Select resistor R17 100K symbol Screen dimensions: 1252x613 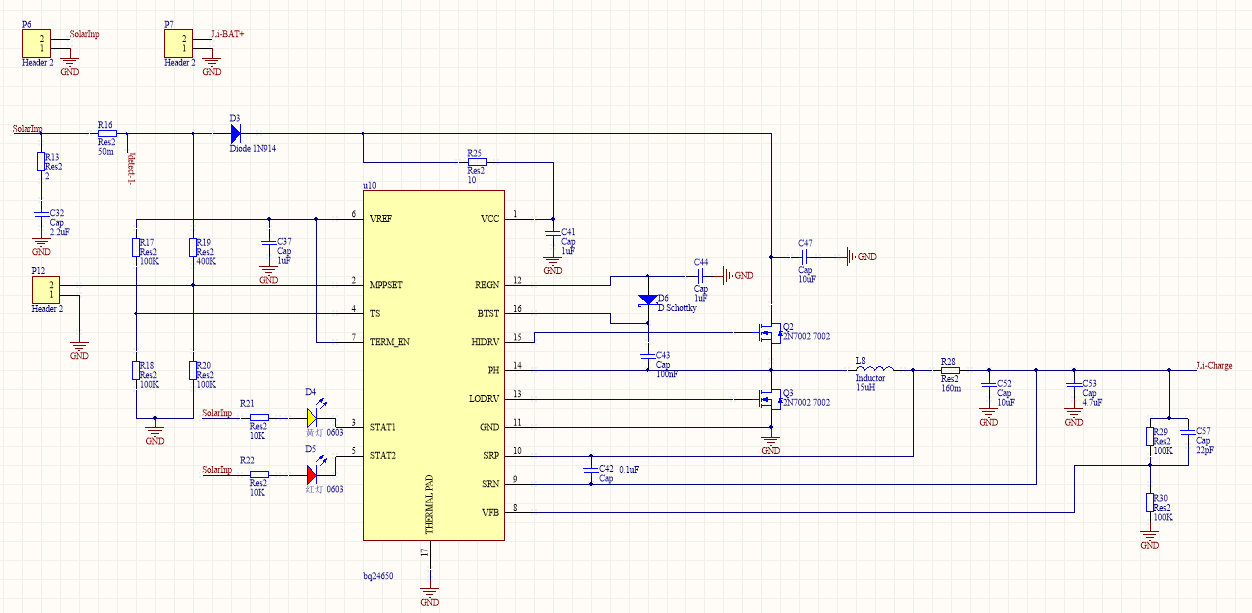[x=135, y=247]
